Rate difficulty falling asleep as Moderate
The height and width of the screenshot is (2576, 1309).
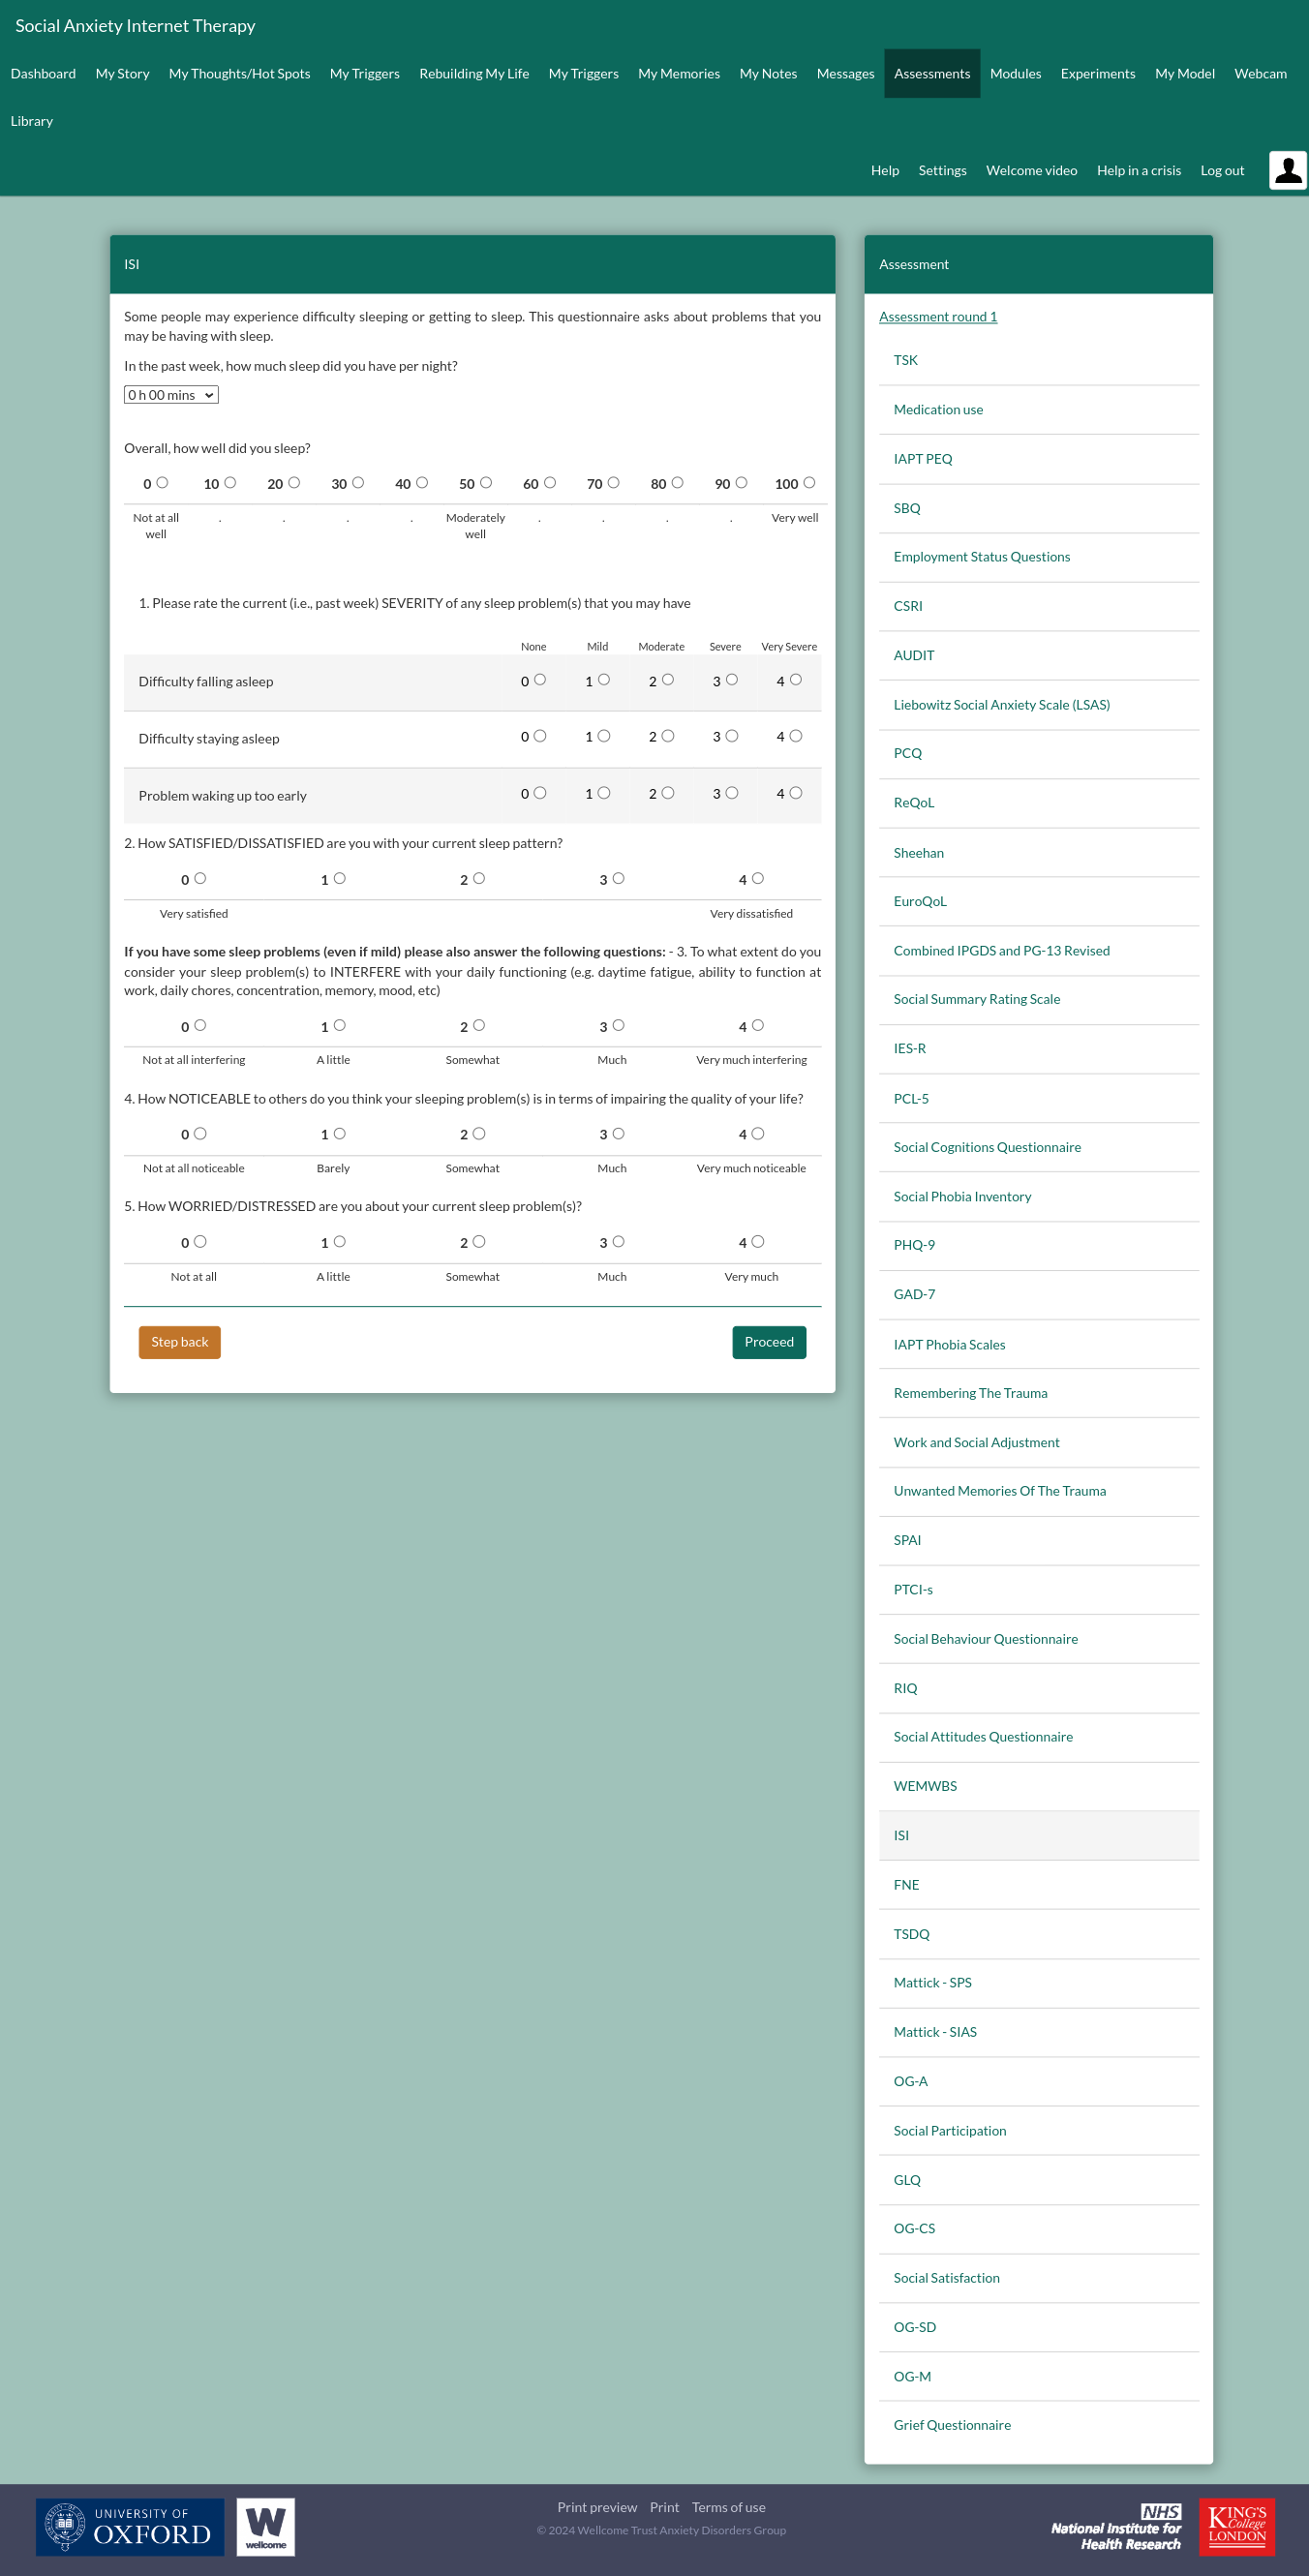point(668,680)
